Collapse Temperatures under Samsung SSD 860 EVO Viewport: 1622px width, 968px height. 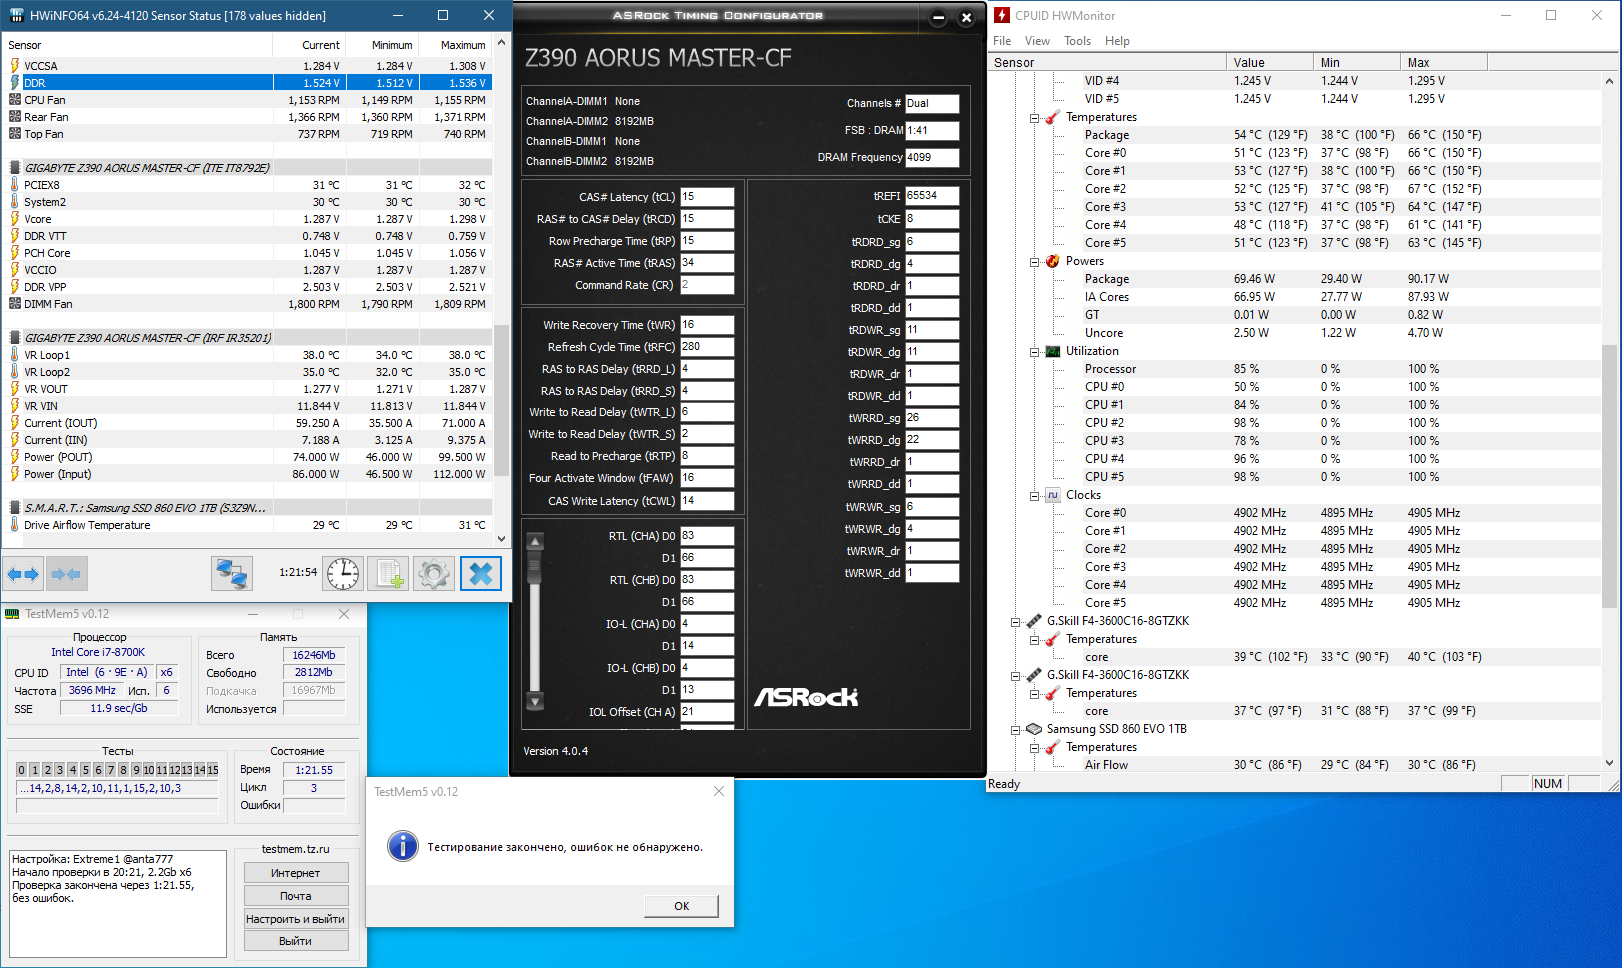click(x=1034, y=748)
